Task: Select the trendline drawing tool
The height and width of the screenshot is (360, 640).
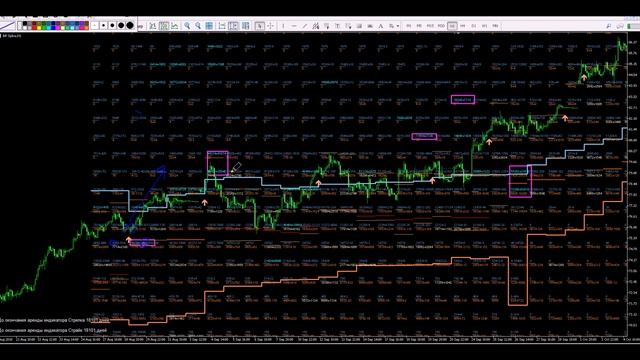Action: click(x=304, y=26)
